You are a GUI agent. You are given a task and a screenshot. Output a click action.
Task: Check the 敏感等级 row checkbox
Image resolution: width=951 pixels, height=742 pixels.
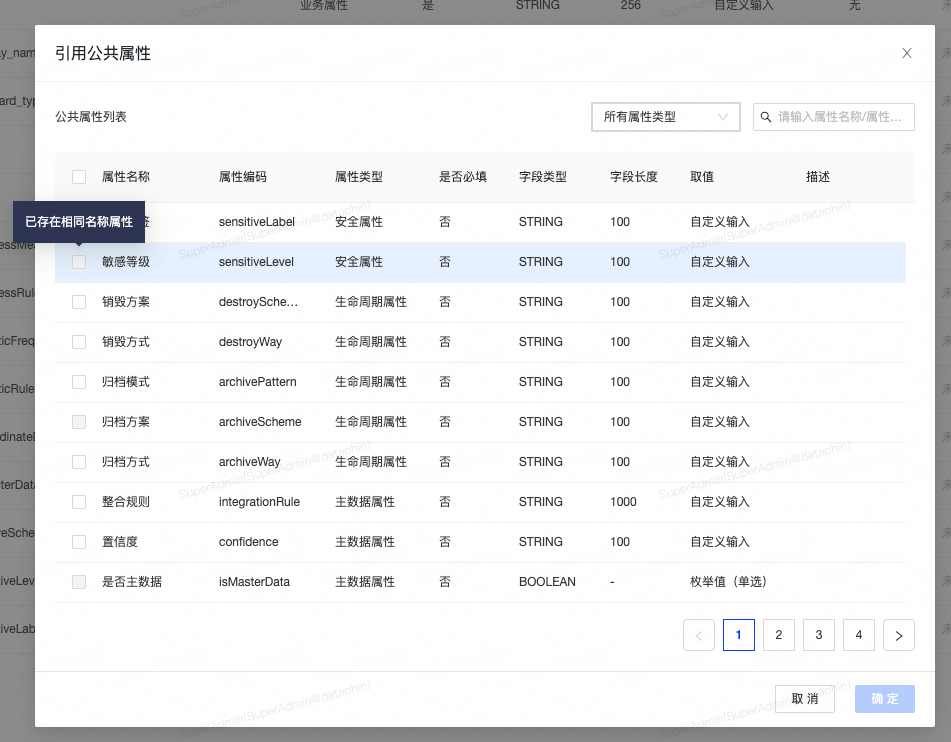coord(78,261)
